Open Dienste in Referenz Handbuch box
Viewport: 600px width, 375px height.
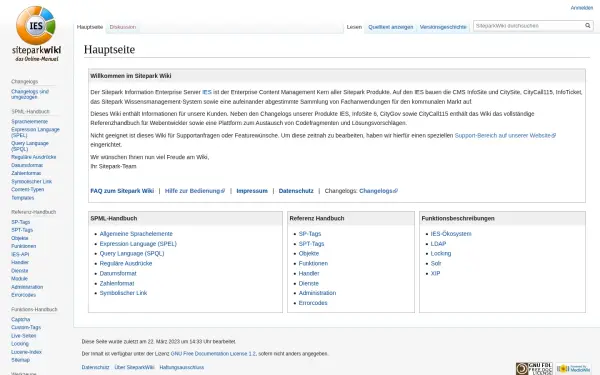308,283
